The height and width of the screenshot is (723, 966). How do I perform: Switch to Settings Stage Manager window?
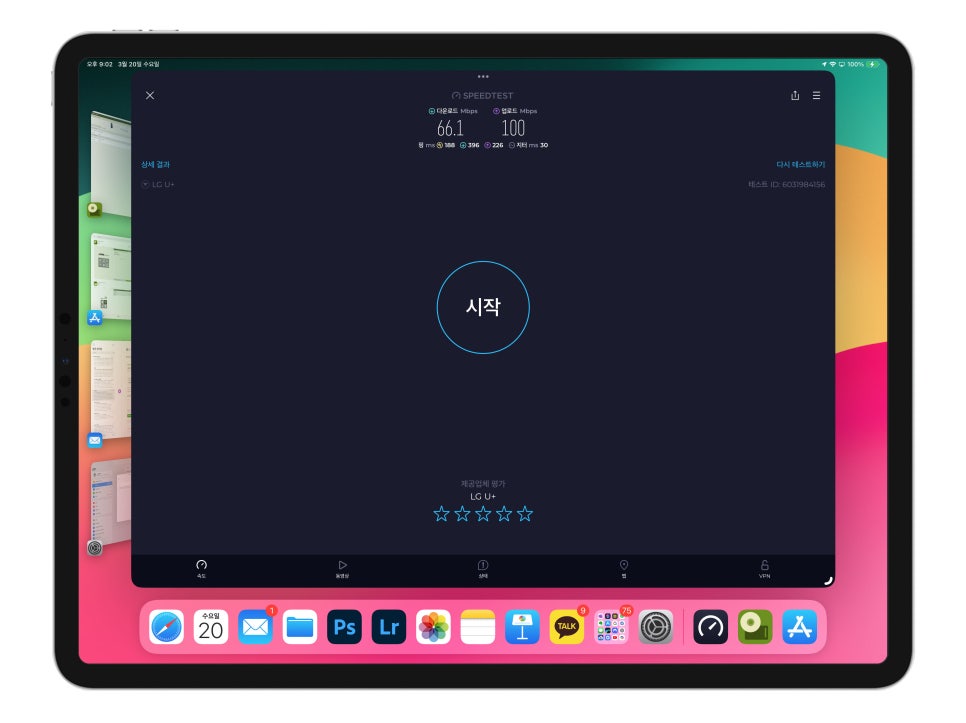[x=111, y=502]
